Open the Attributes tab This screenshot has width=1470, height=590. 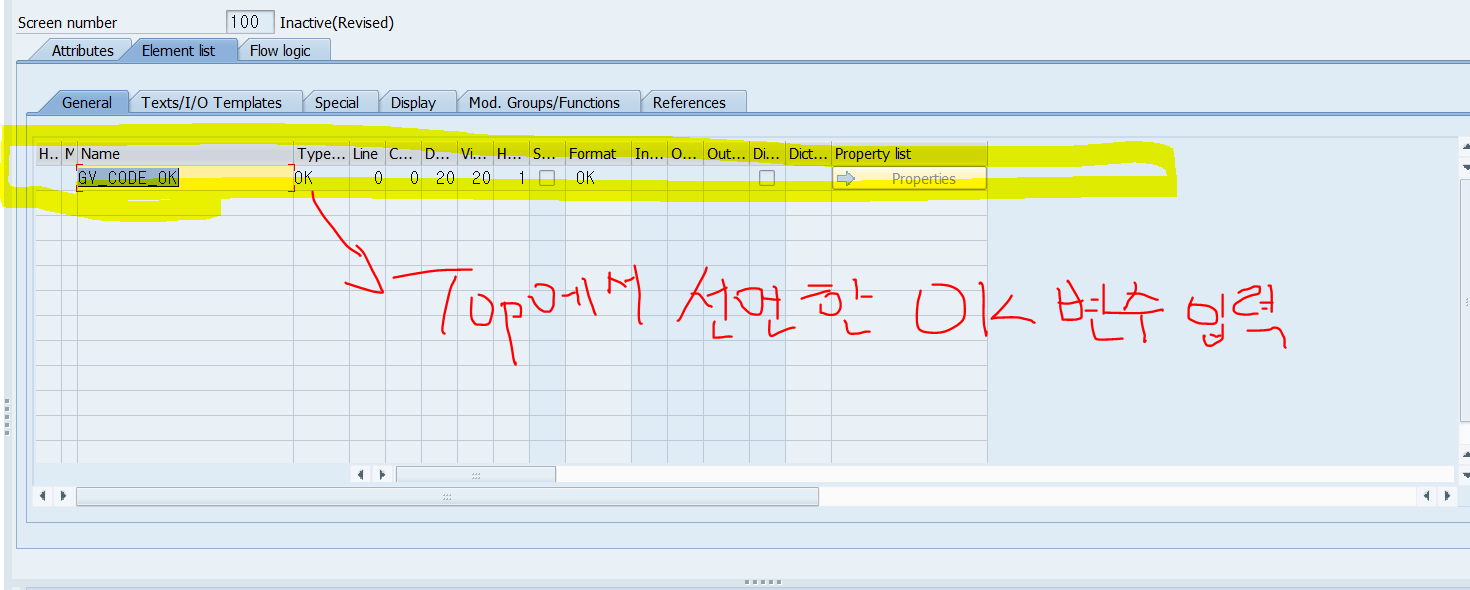click(82, 50)
